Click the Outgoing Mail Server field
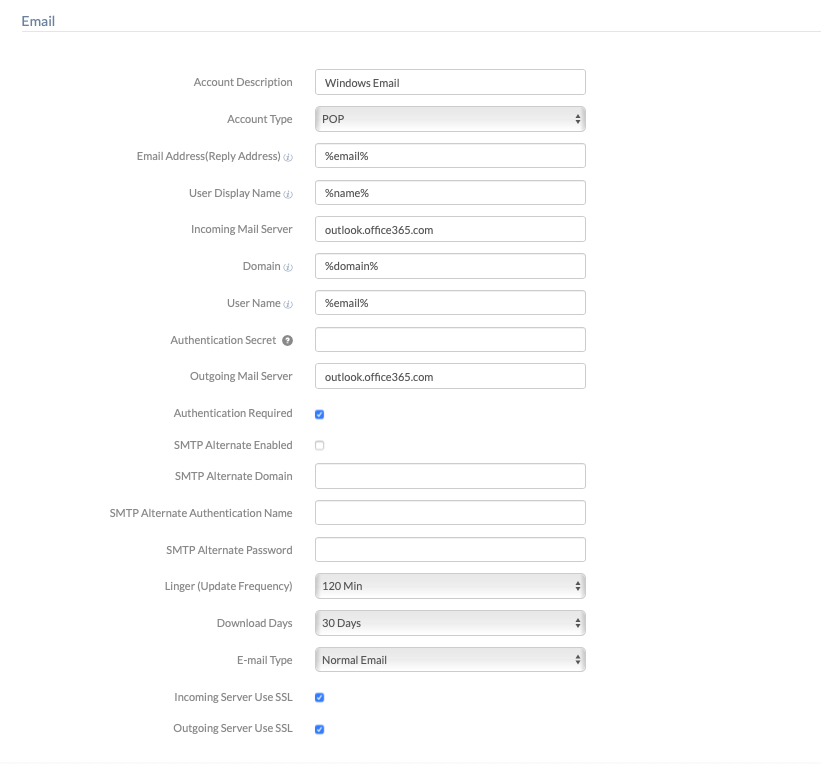The image size is (821, 764). [x=450, y=377]
